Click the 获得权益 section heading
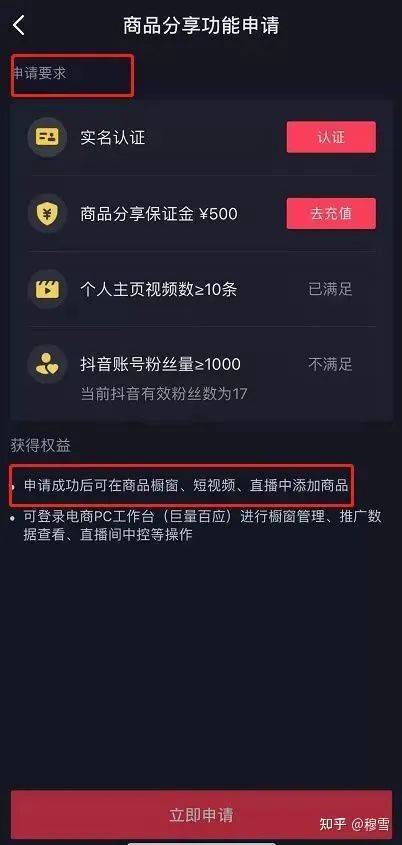This screenshot has width=402, height=845. click(x=40, y=446)
